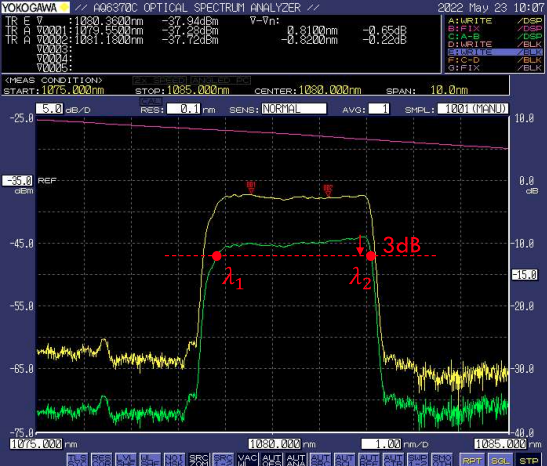
Task: Click the AUT SRC status indicator
Action: 320,459
